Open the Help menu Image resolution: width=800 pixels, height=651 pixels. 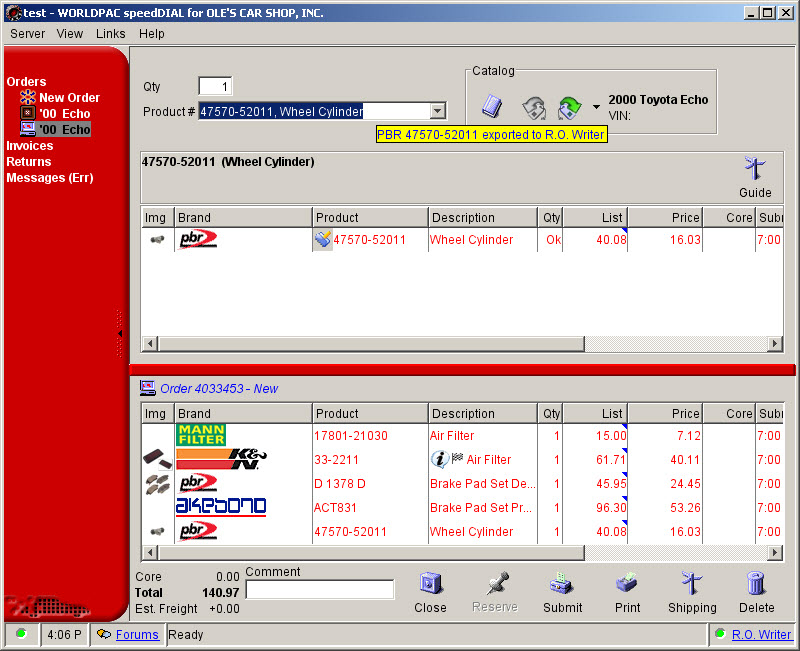pyautogui.click(x=152, y=34)
